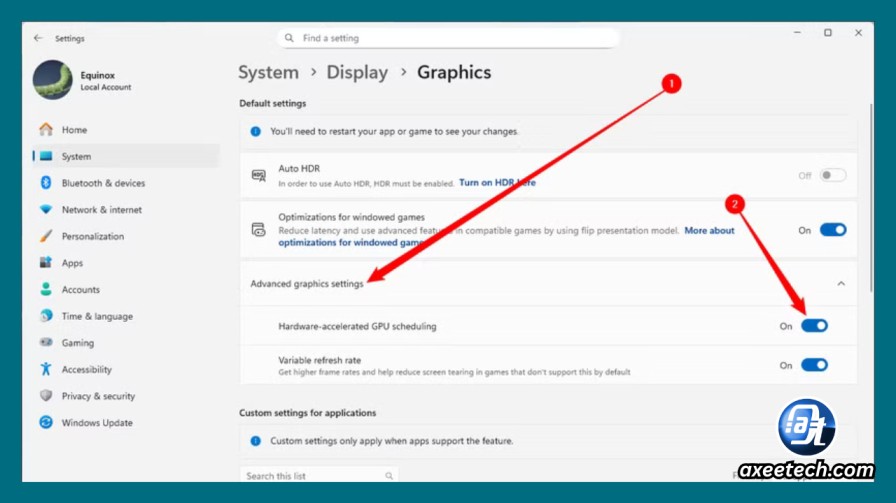Viewport: 896px width, 503px height.
Task: Click the Accounts person icon
Action: (46, 289)
